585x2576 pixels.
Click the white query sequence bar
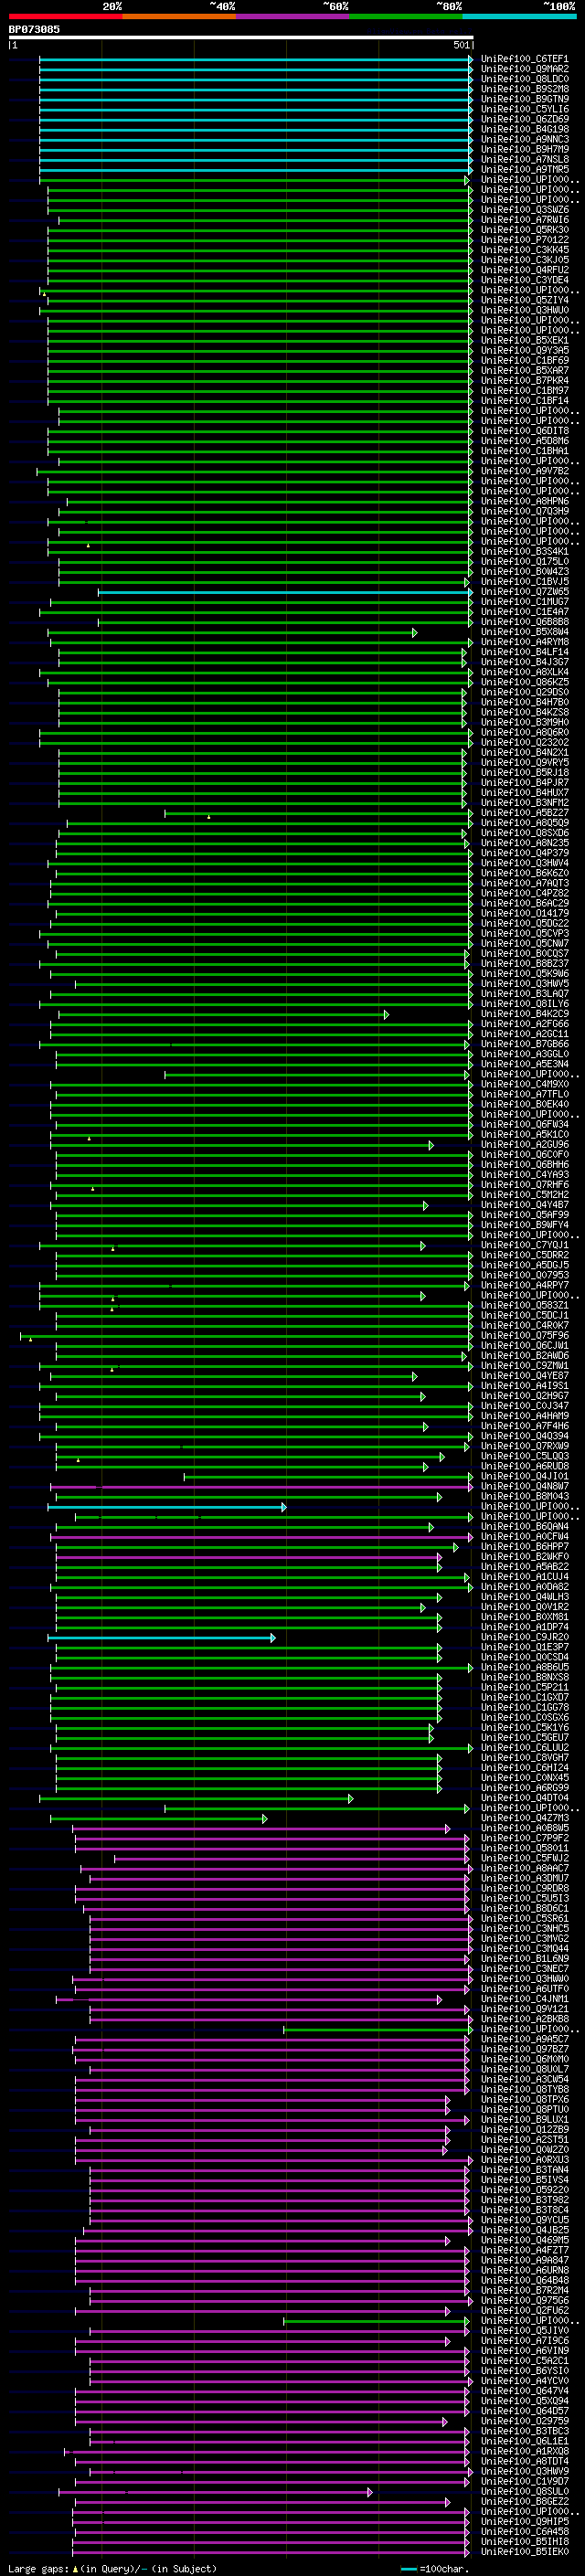point(241,37)
